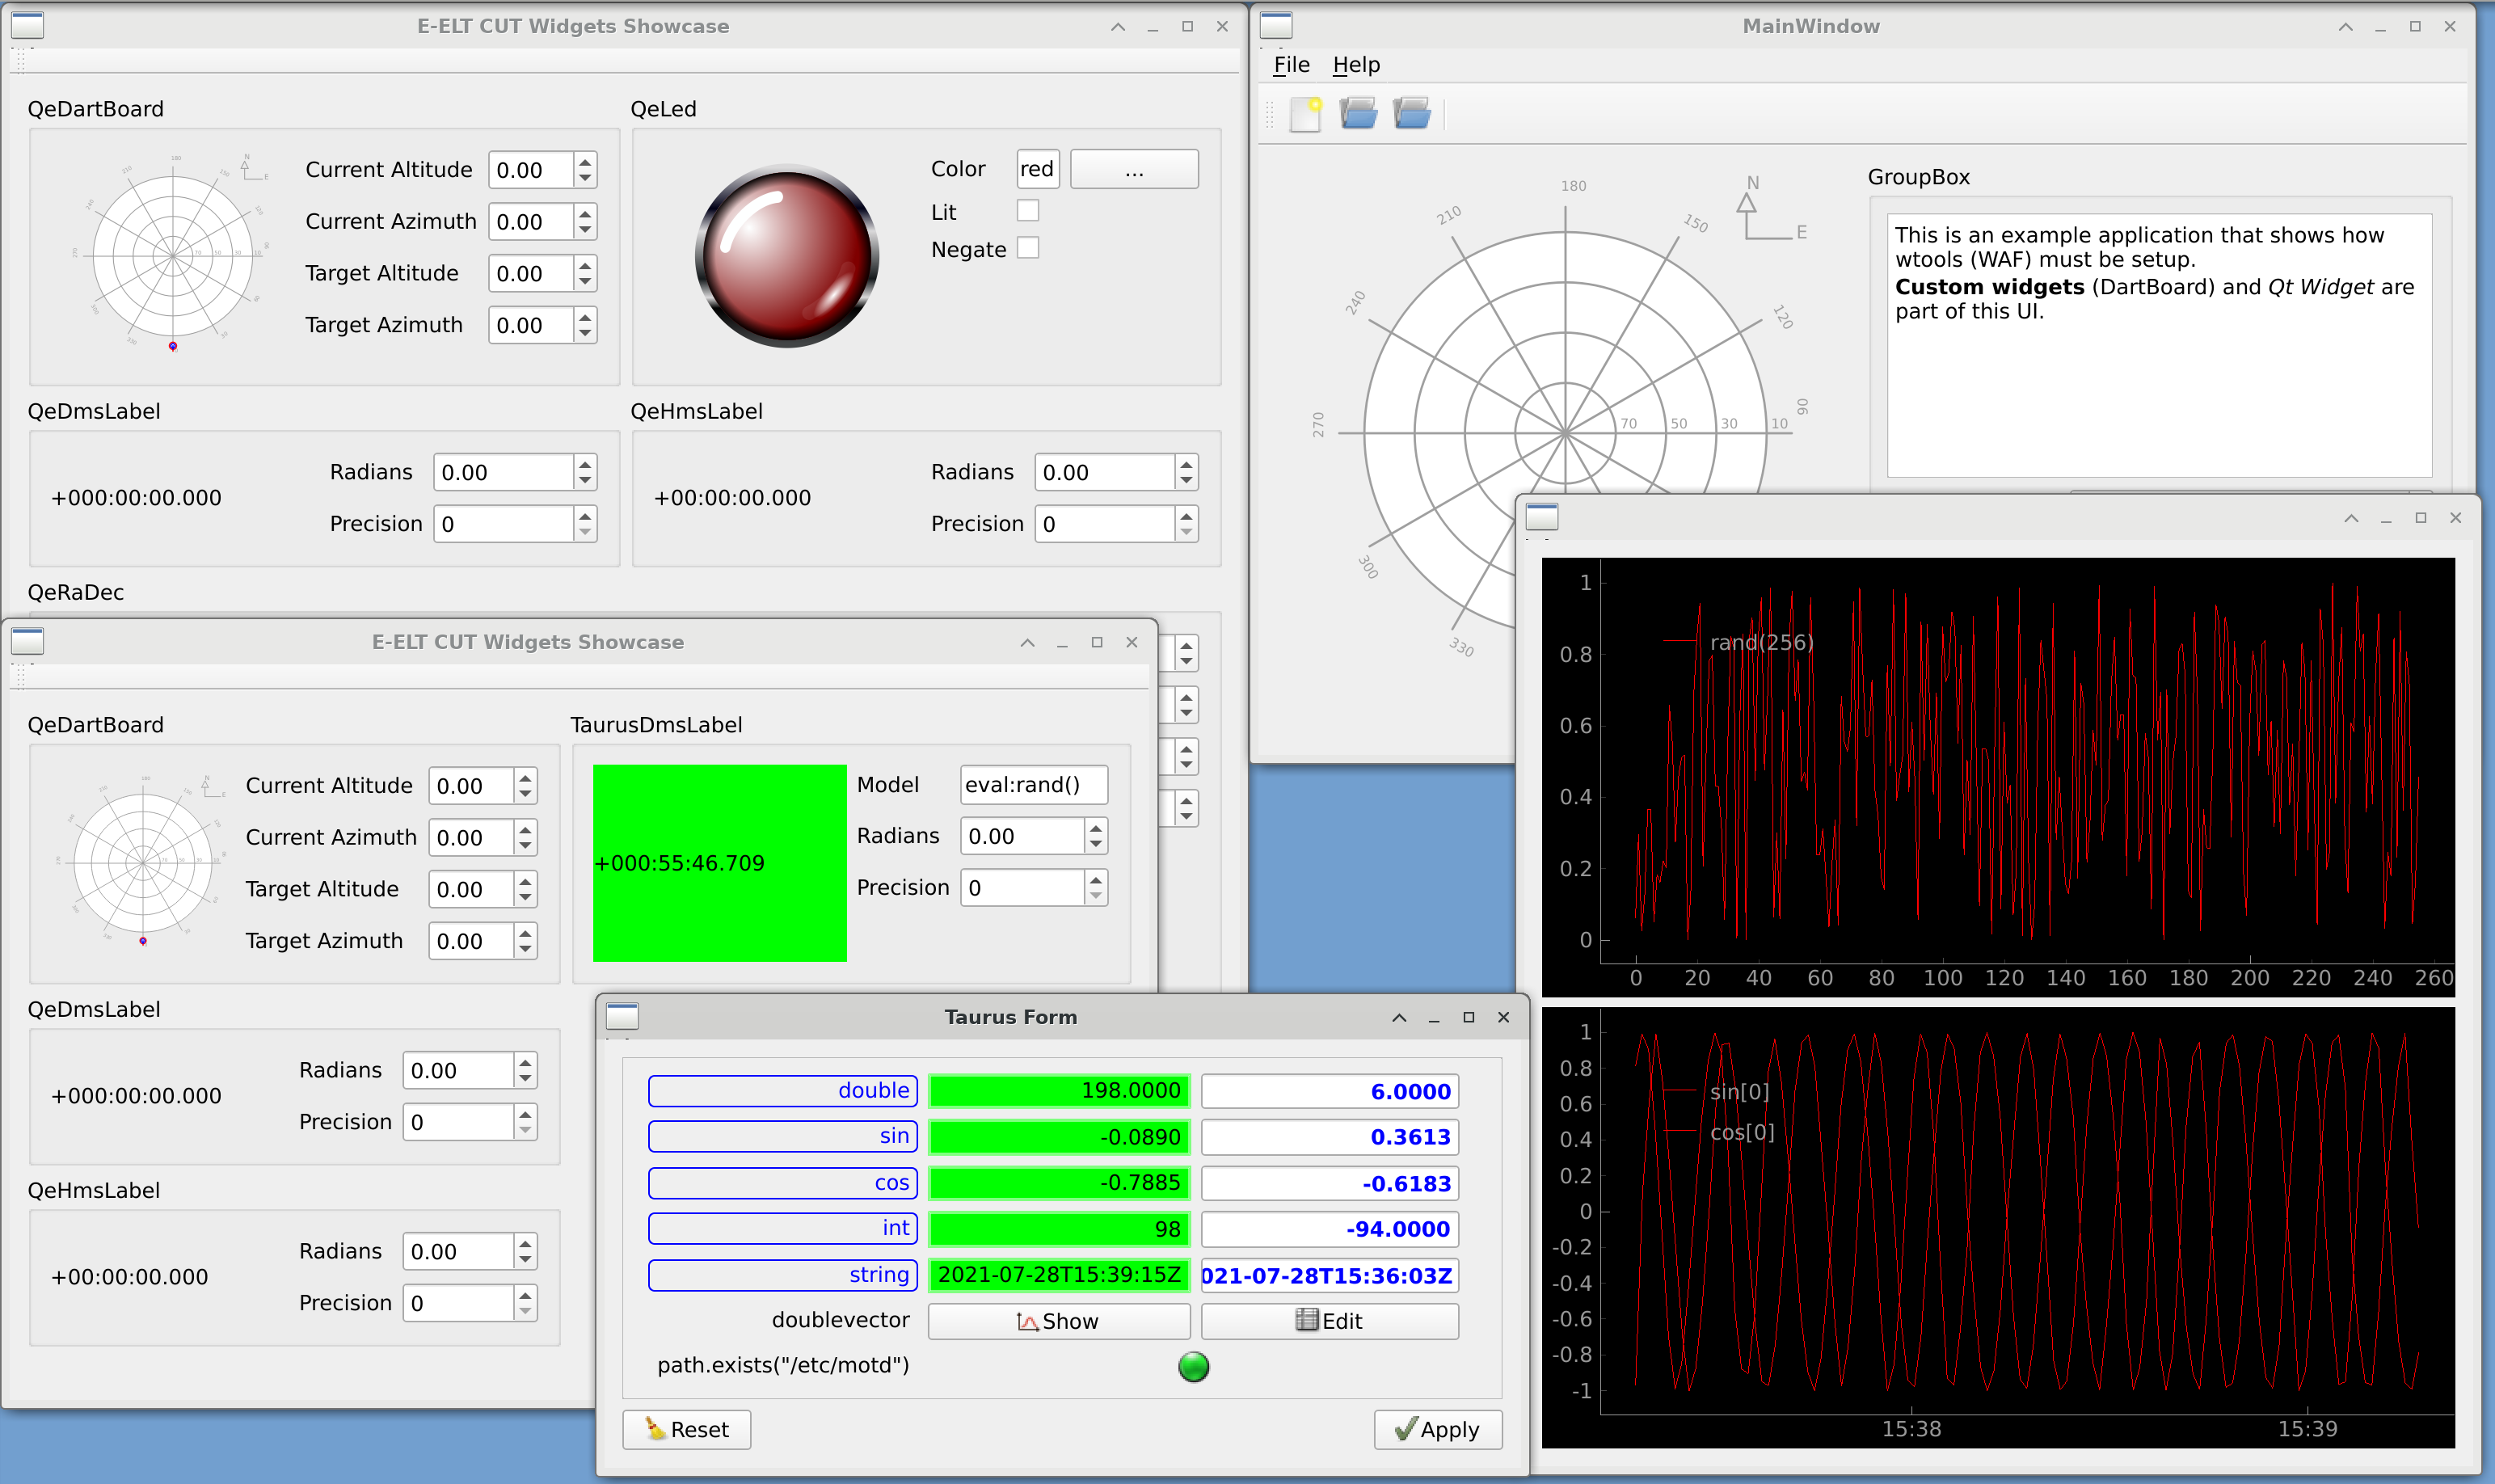This screenshot has height=1484, width=2495.
Task: Click the green checkmark Apply icon
Action: tap(1405, 1429)
